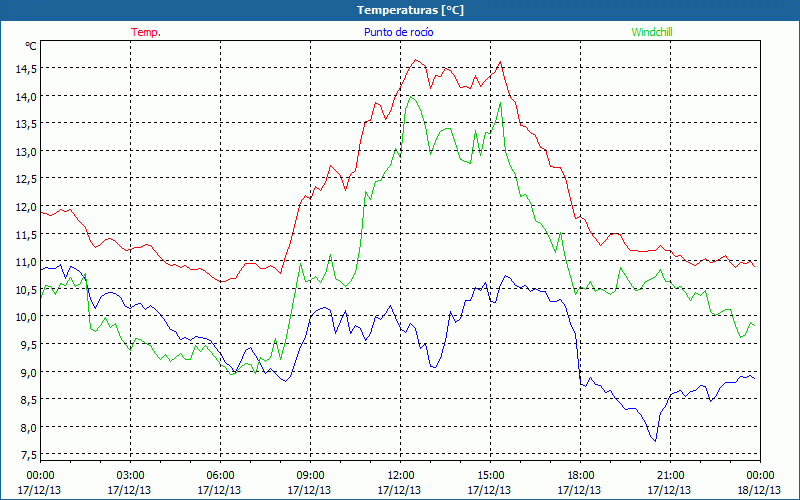Click the 11,5 y-axis value
This screenshot has height=500, width=800.
point(26,234)
